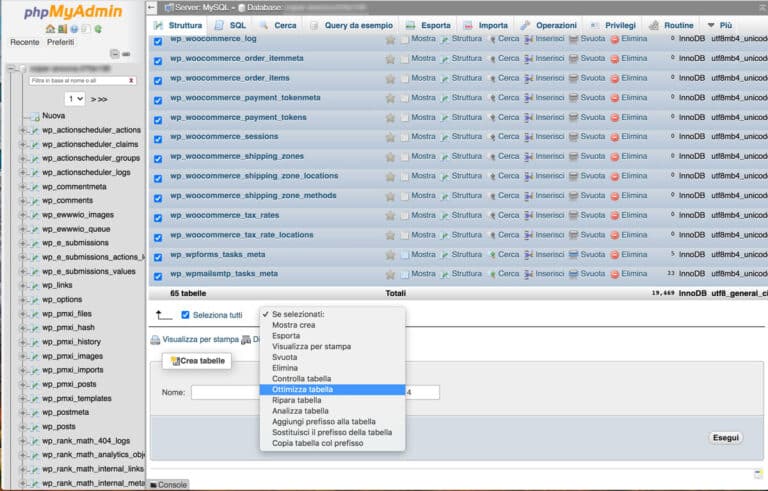Expand the wp_postmeta tree node

coord(22,413)
